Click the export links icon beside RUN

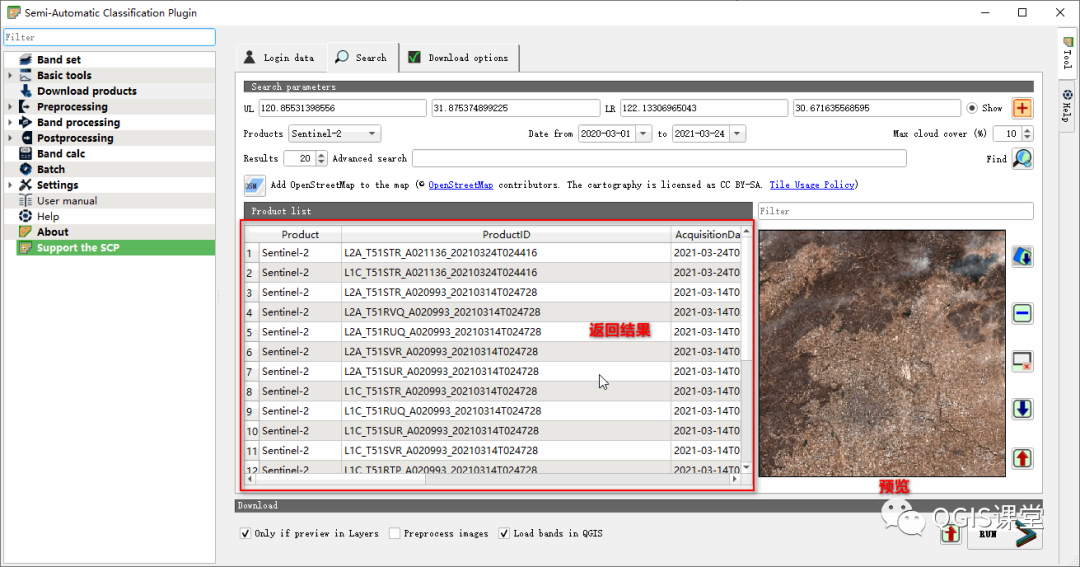(x=951, y=534)
